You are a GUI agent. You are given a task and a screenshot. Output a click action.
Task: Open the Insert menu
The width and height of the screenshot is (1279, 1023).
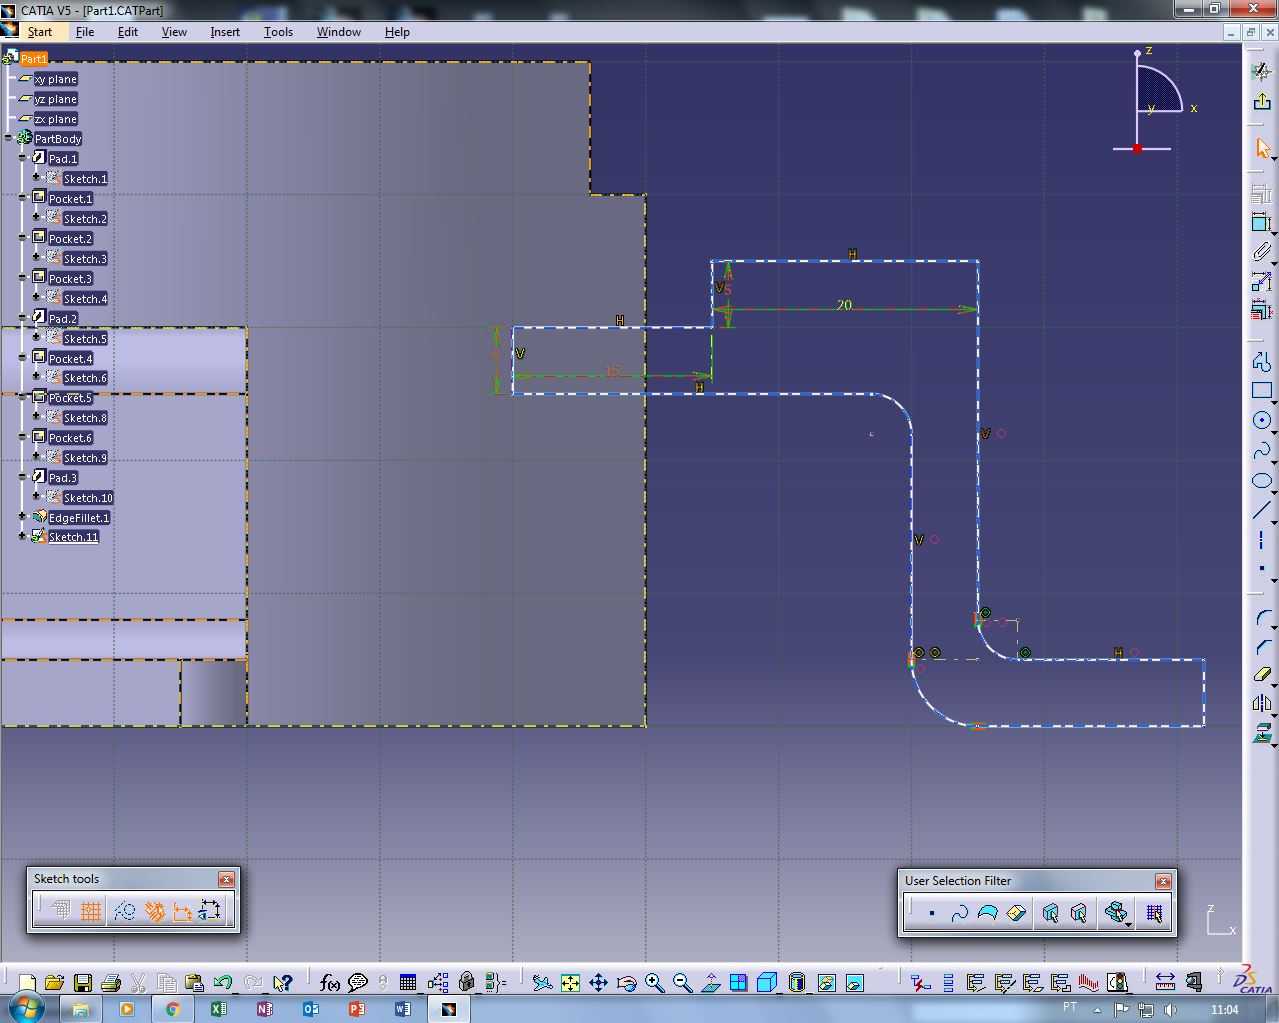click(225, 32)
